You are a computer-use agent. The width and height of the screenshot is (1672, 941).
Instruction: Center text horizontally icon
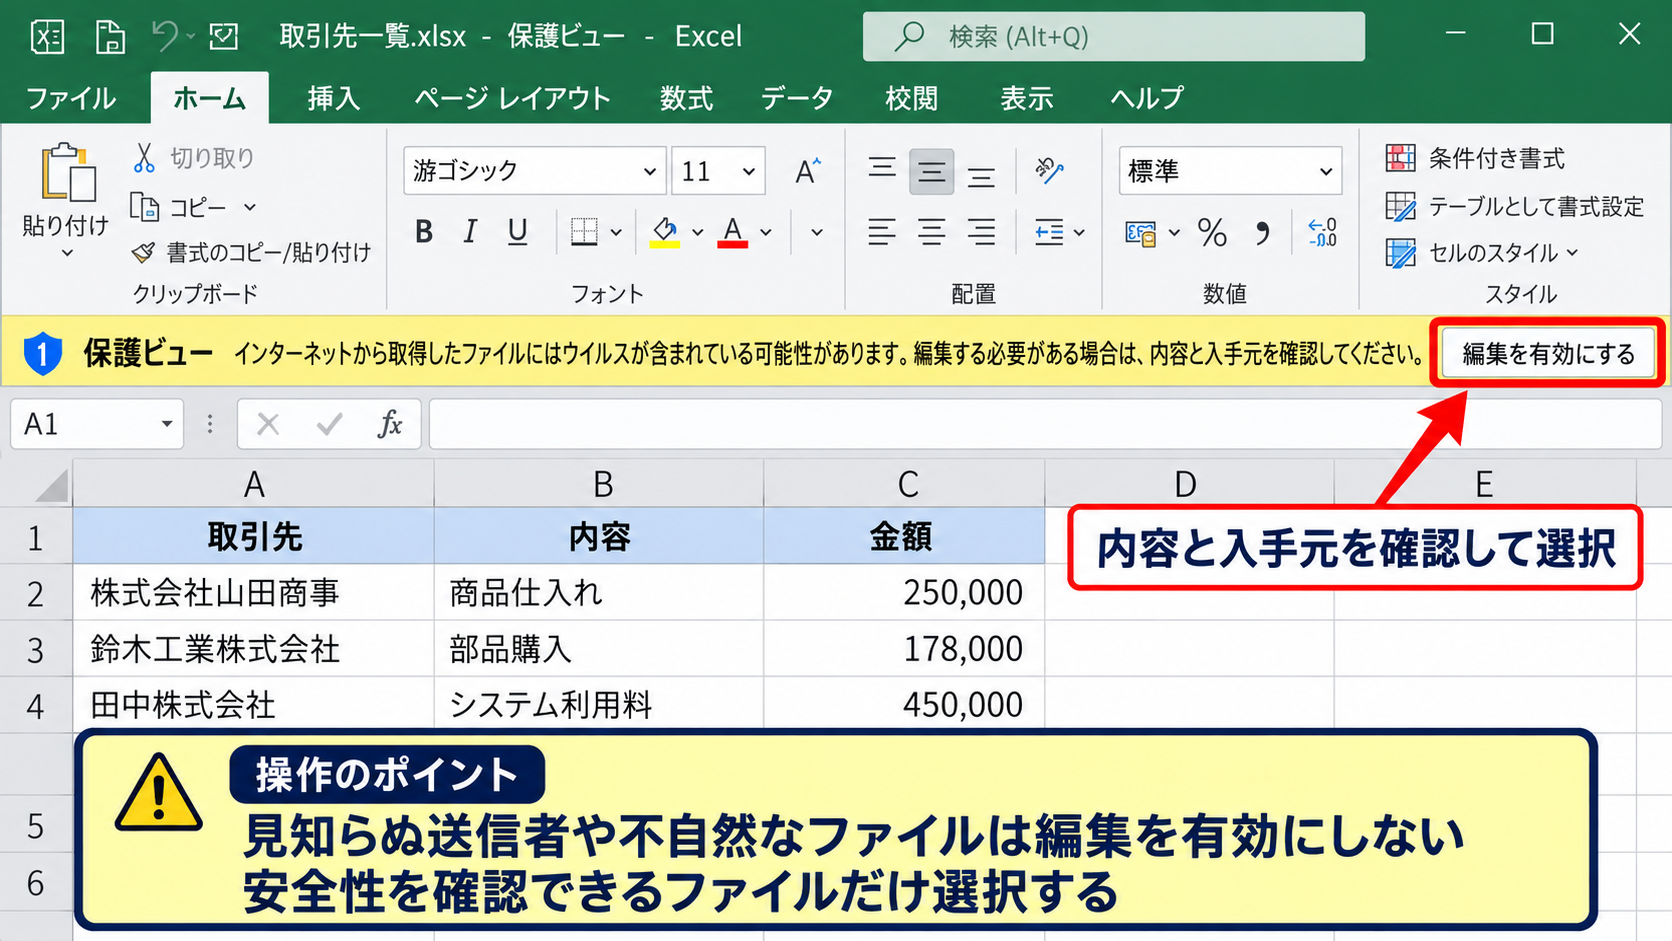tap(931, 232)
